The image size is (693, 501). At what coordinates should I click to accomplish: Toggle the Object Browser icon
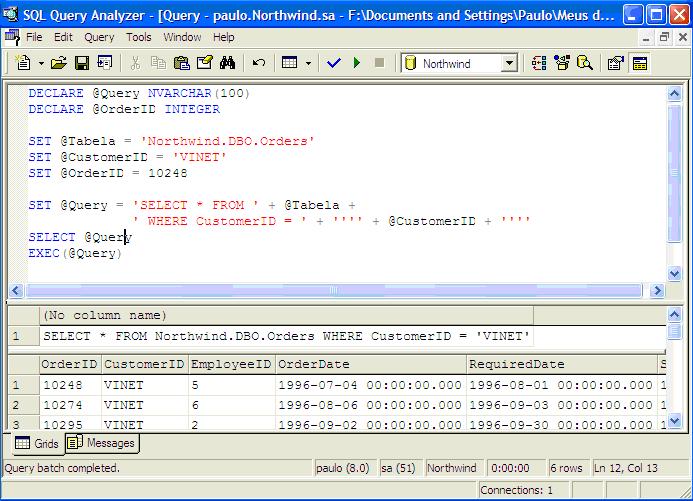563,63
